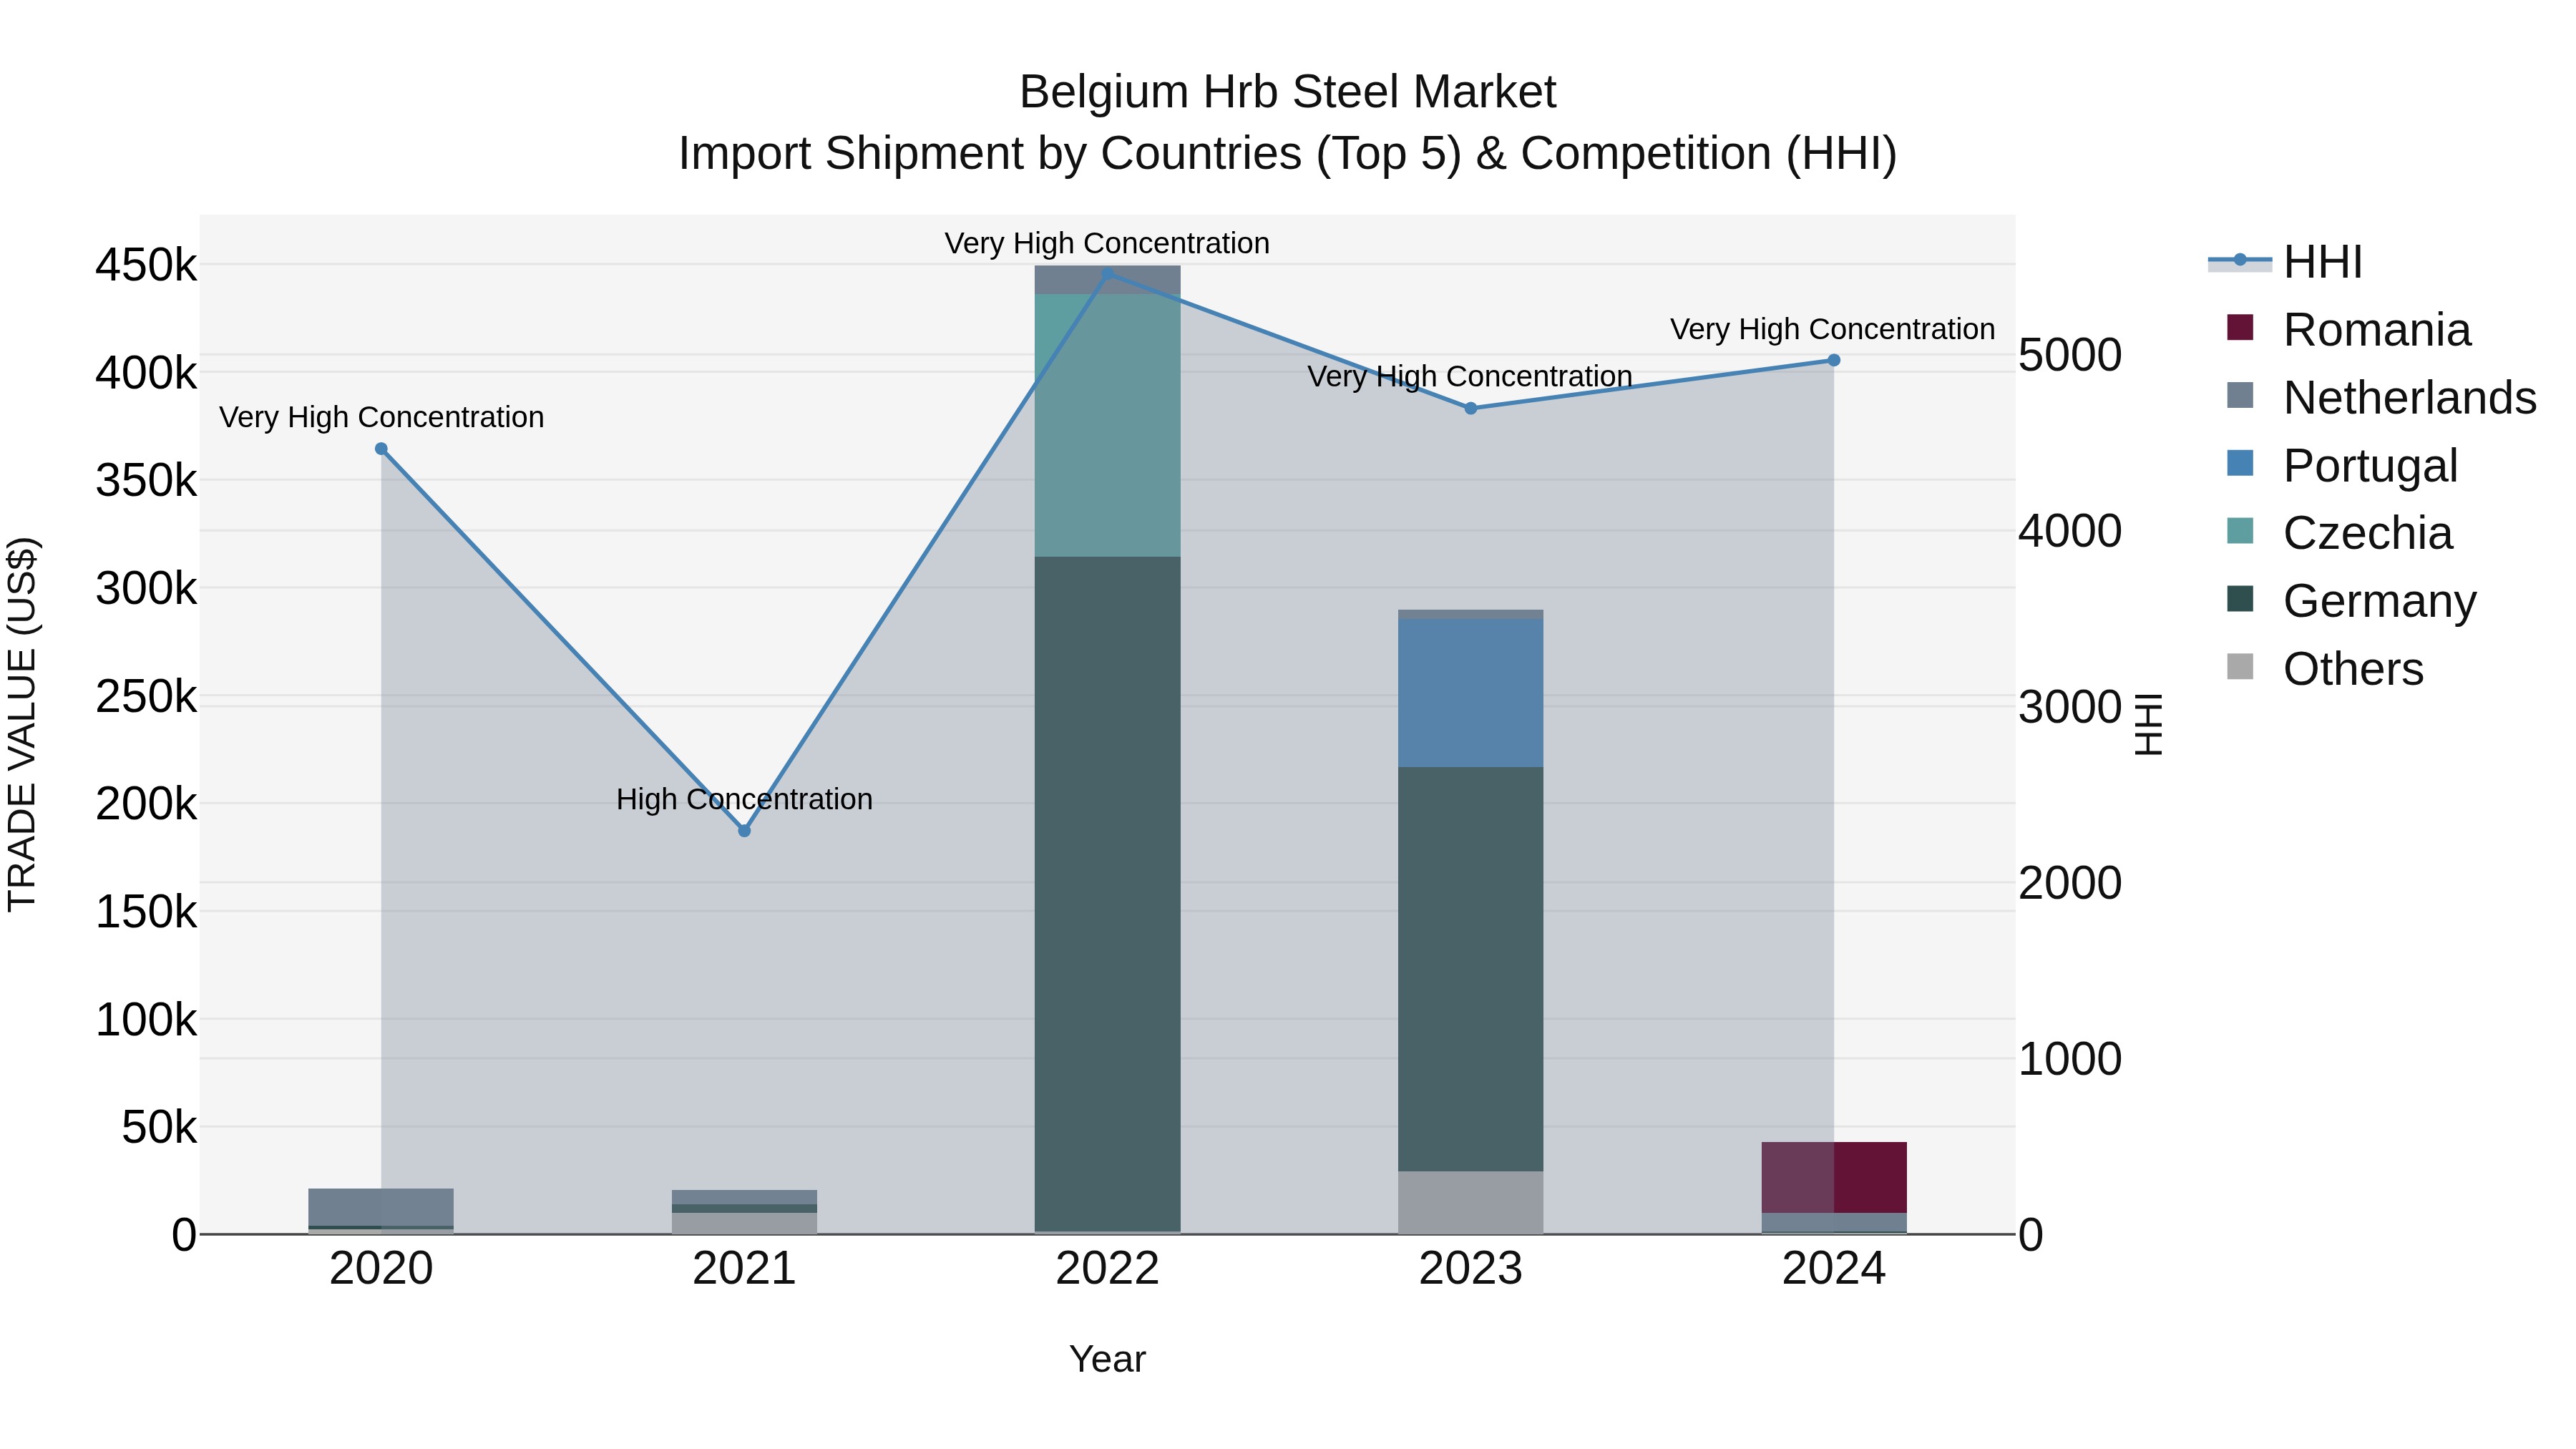Click the Germany segment of the 2022 bar
2576x1449 pixels.
1107,894
